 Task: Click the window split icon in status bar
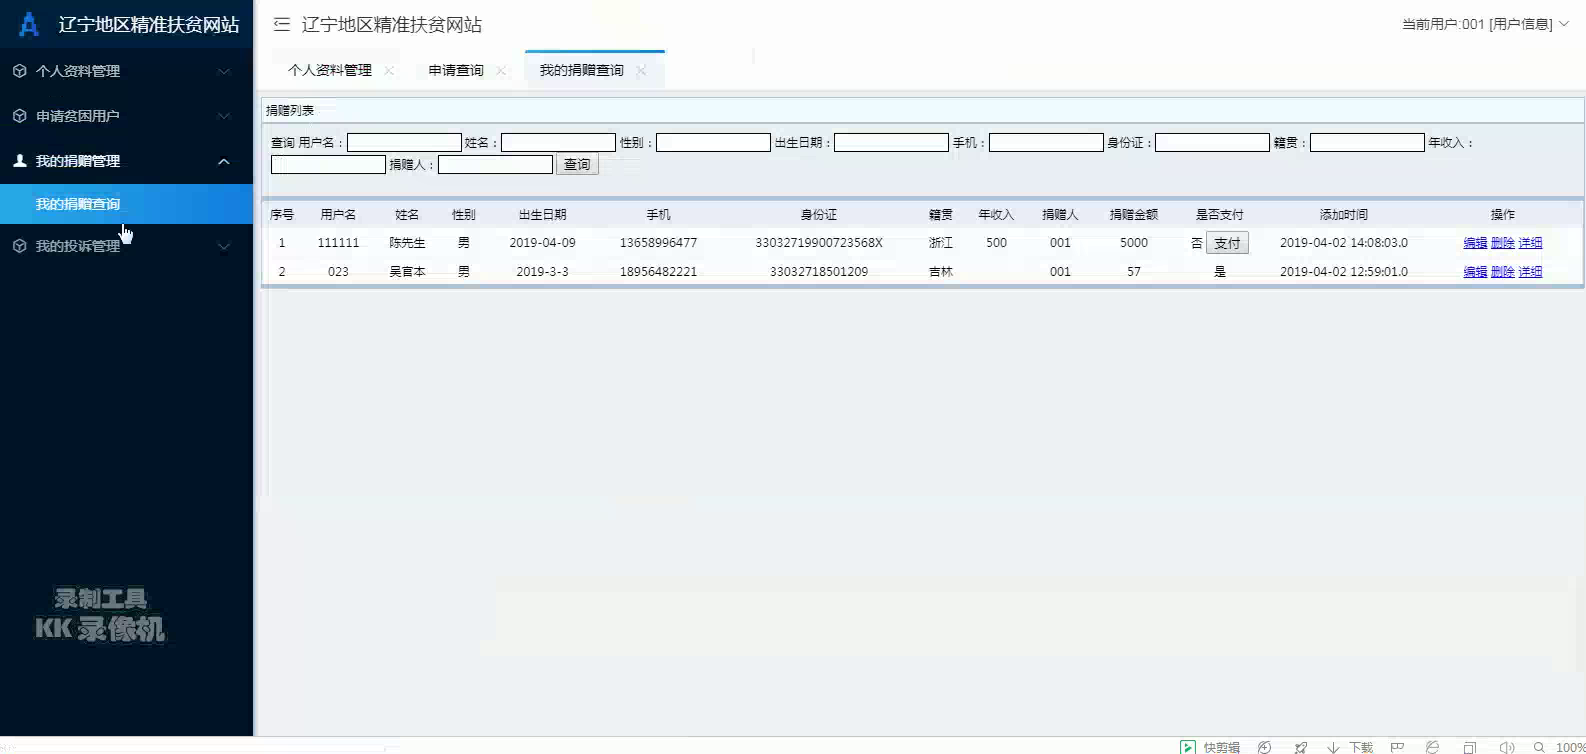(x=1469, y=747)
